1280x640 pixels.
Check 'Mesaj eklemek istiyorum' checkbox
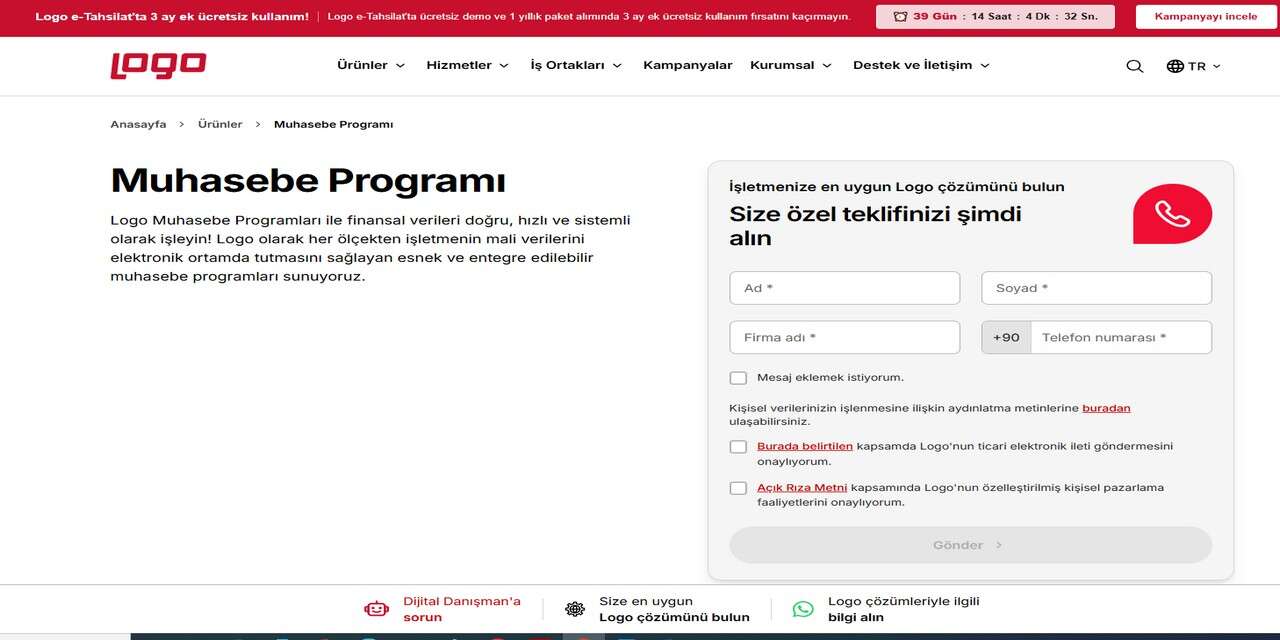coord(738,378)
